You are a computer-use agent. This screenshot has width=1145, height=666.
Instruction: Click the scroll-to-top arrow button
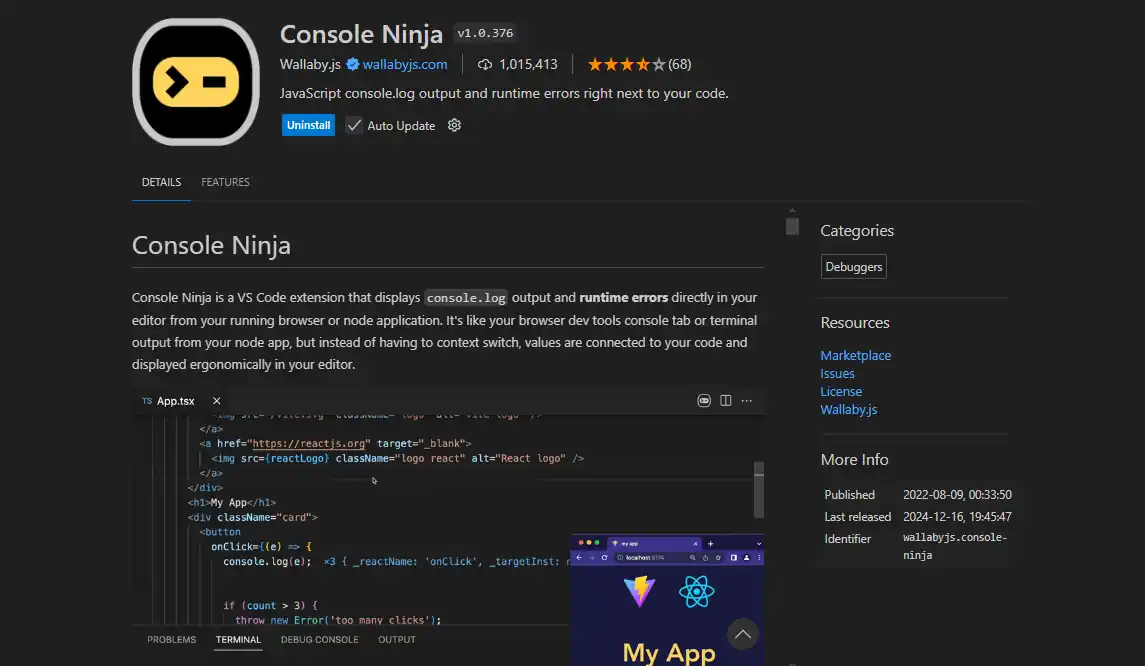pyautogui.click(x=743, y=634)
